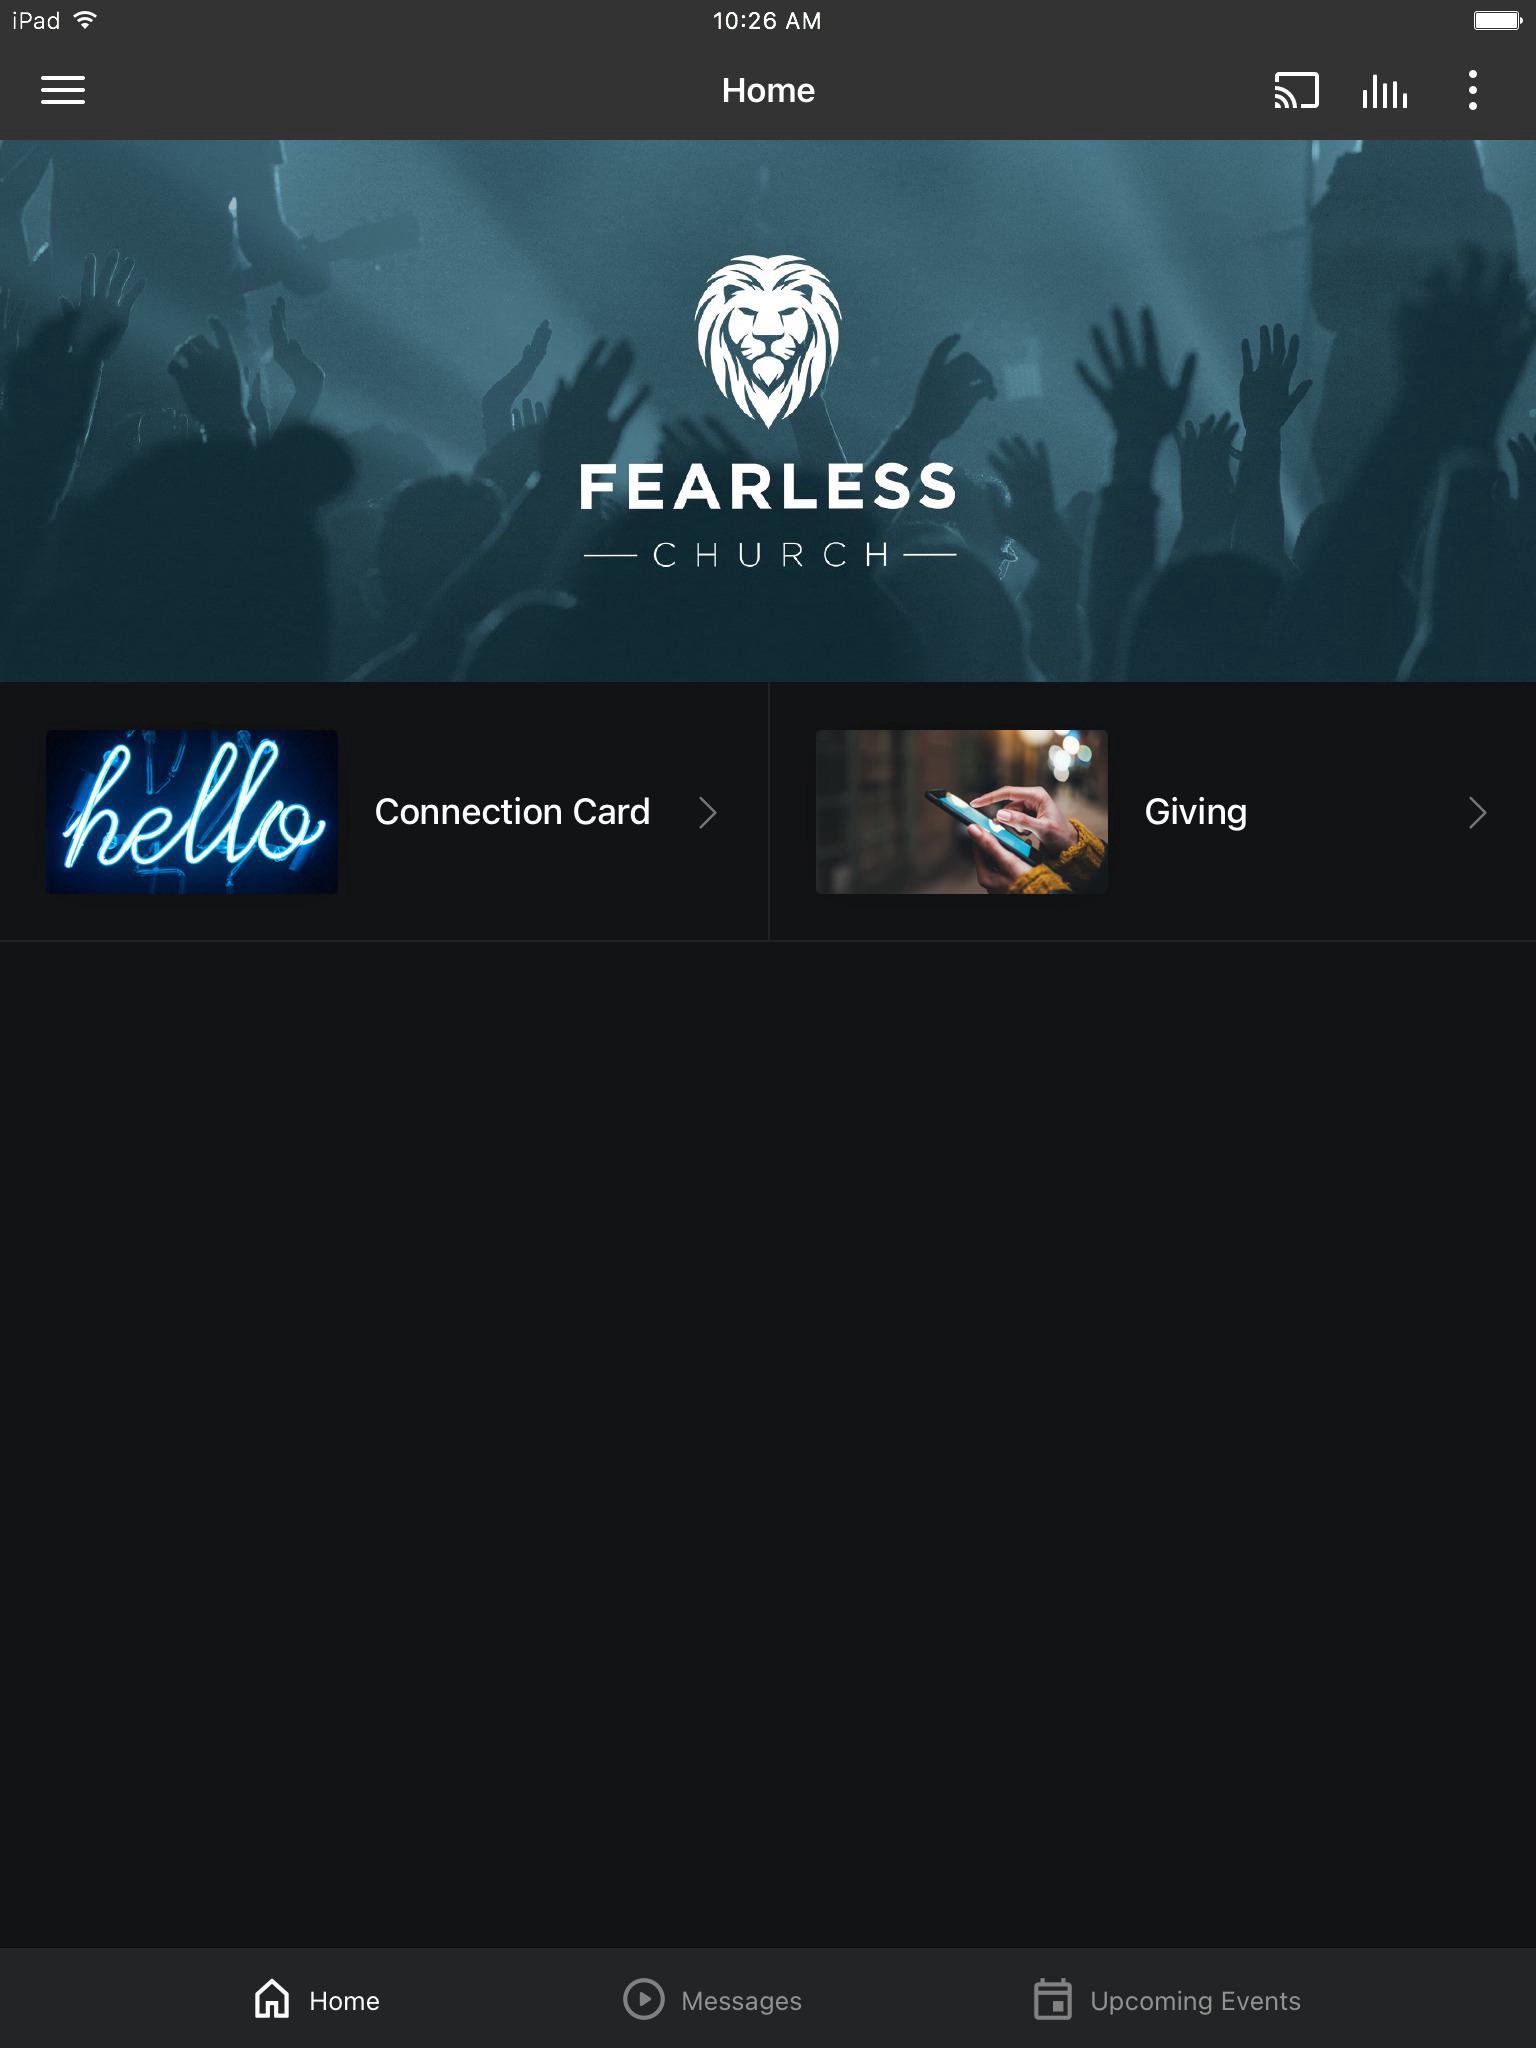Open the Connection Card link
The width and height of the screenshot is (1536, 2048).
(512, 812)
